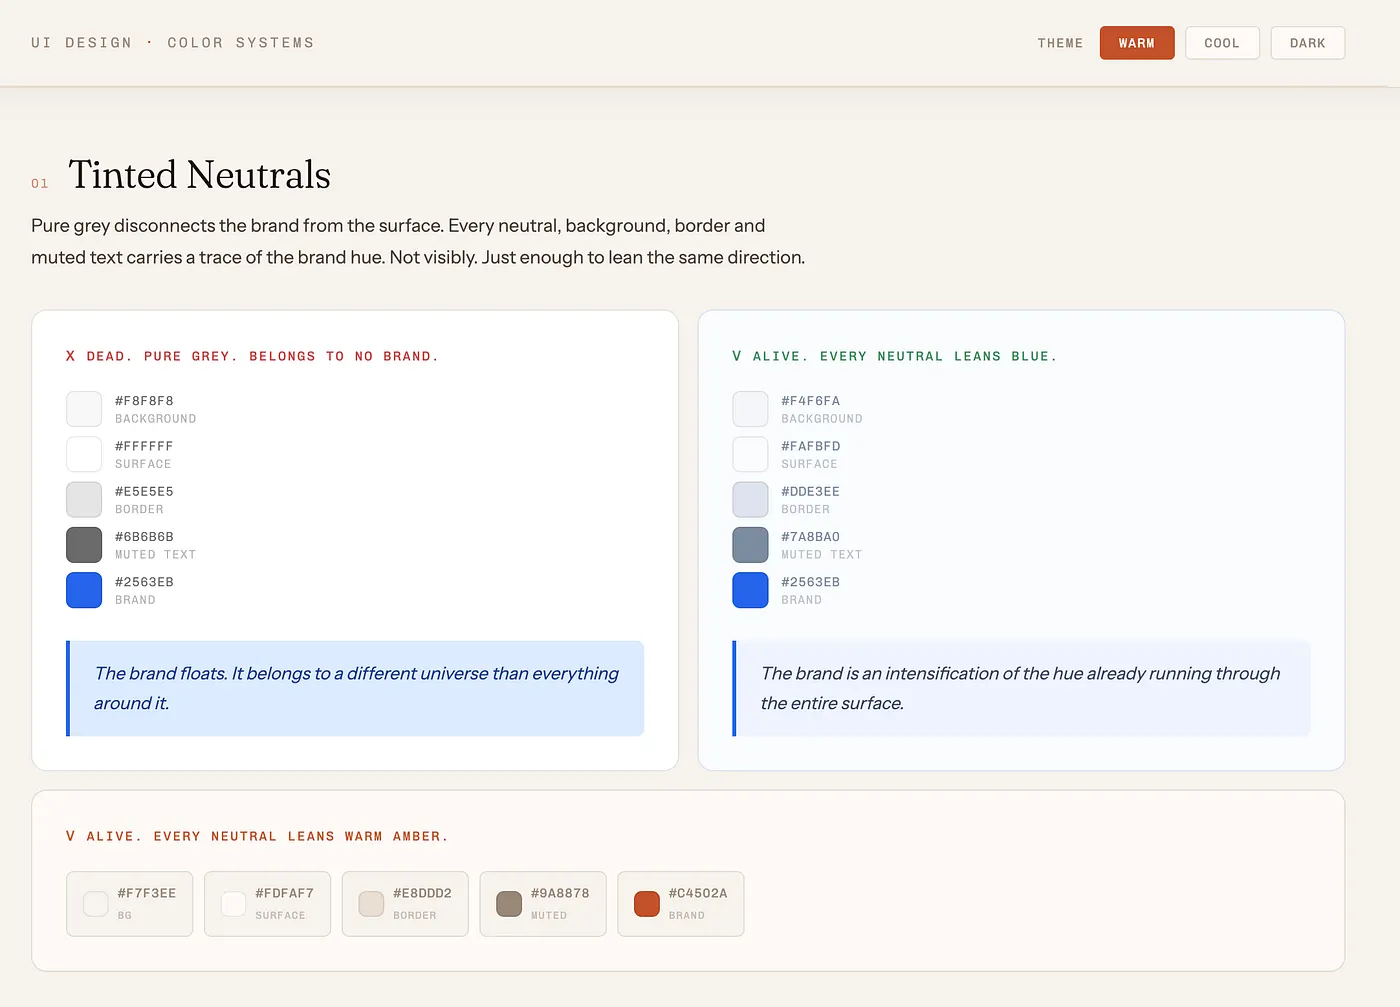Pick the #7A8BA0 muted text swatch
This screenshot has width=1400, height=1007.
click(750, 545)
